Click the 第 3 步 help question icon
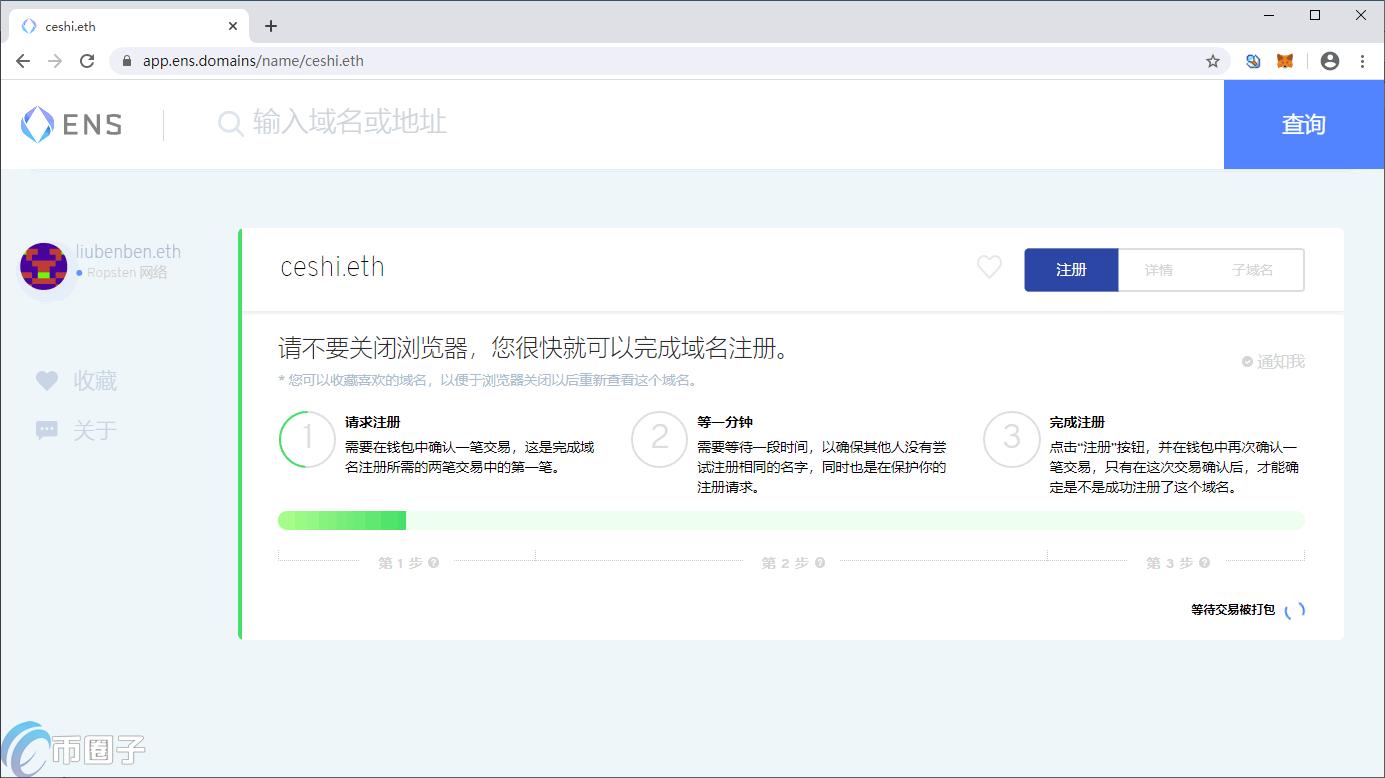 pos(1204,563)
